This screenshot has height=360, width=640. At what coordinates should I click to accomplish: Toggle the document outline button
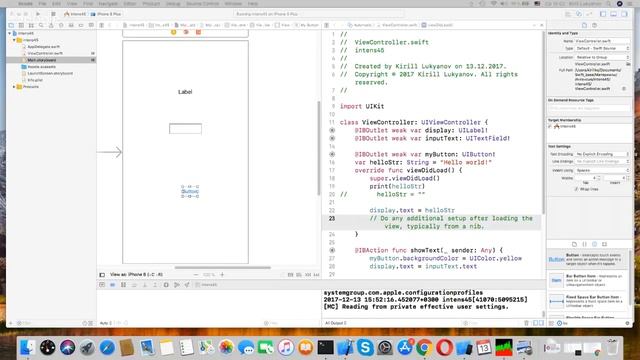pos(102,275)
